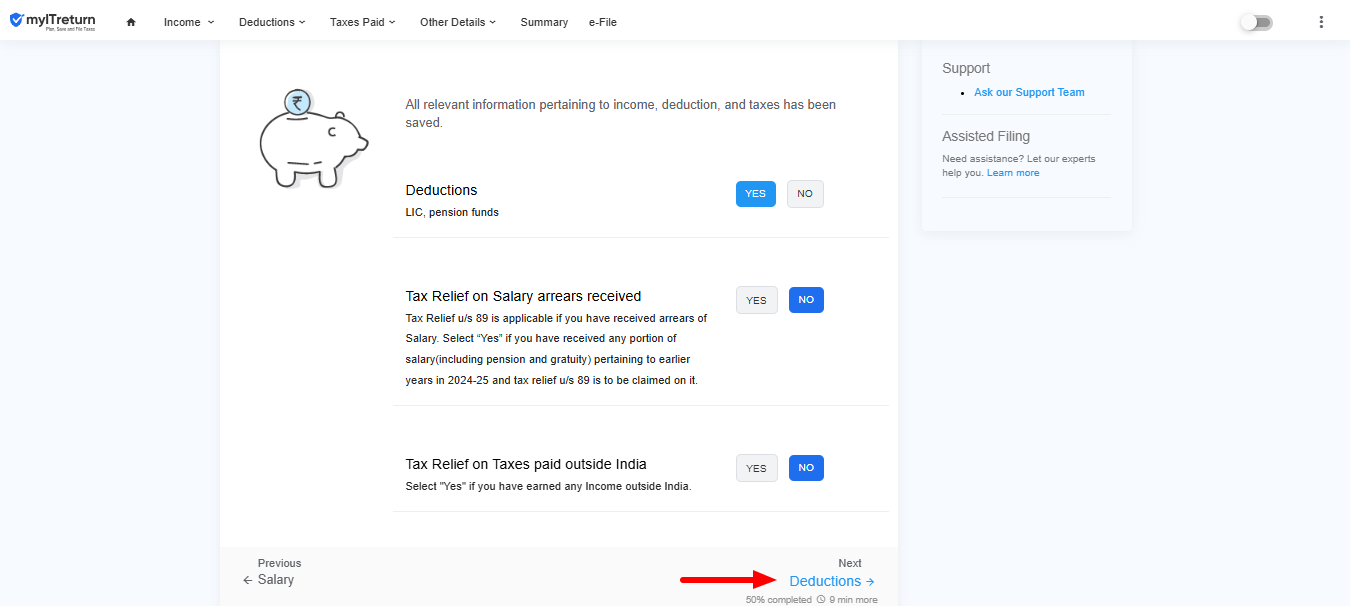Click the right arrow beside Deductions
Viewport: 1350px width, 606px height.
pyautogui.click(x=870, y=581)
